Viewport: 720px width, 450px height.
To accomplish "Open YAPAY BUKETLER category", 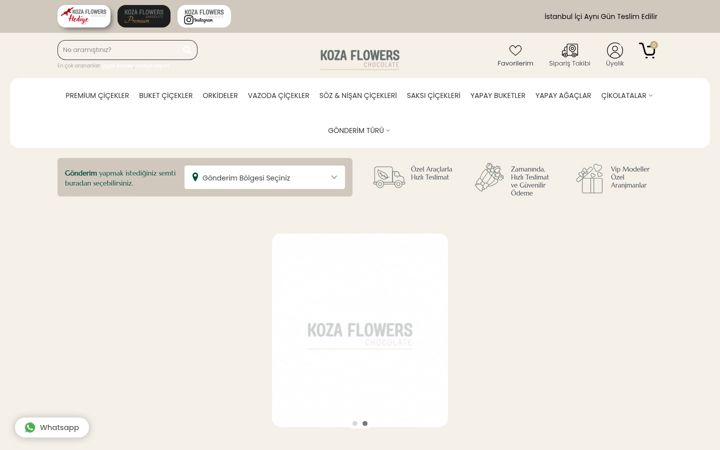I will point(498,96).
